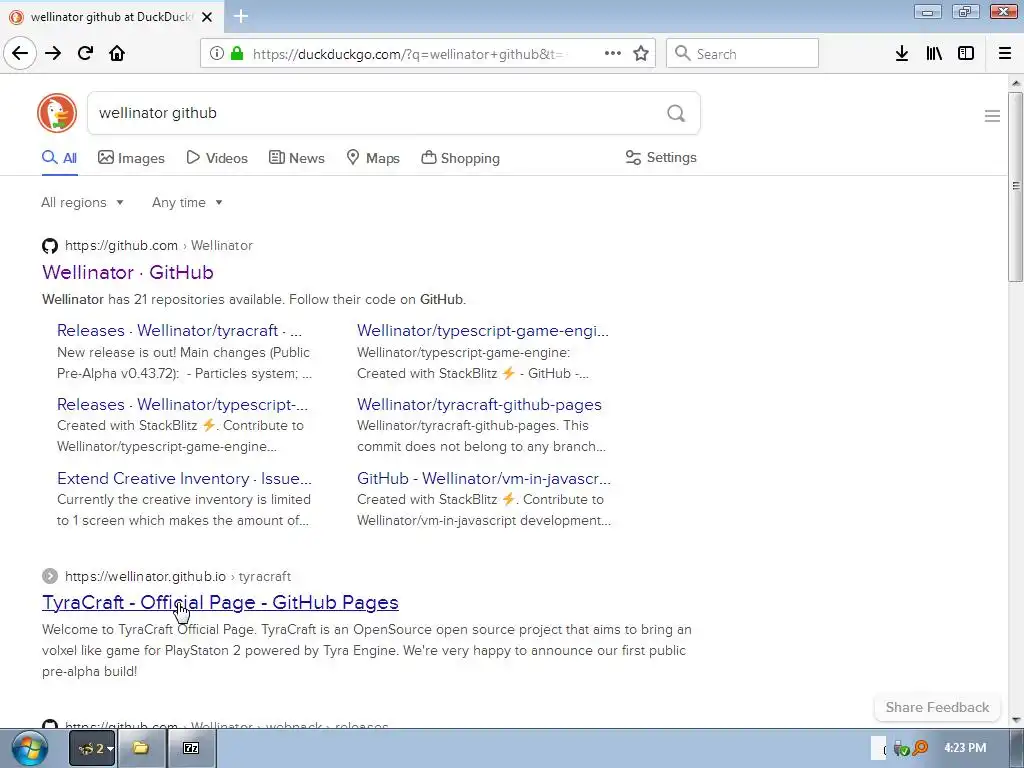Click the browser address bar URL
The image size is (1024, 768).
[408, 54]
